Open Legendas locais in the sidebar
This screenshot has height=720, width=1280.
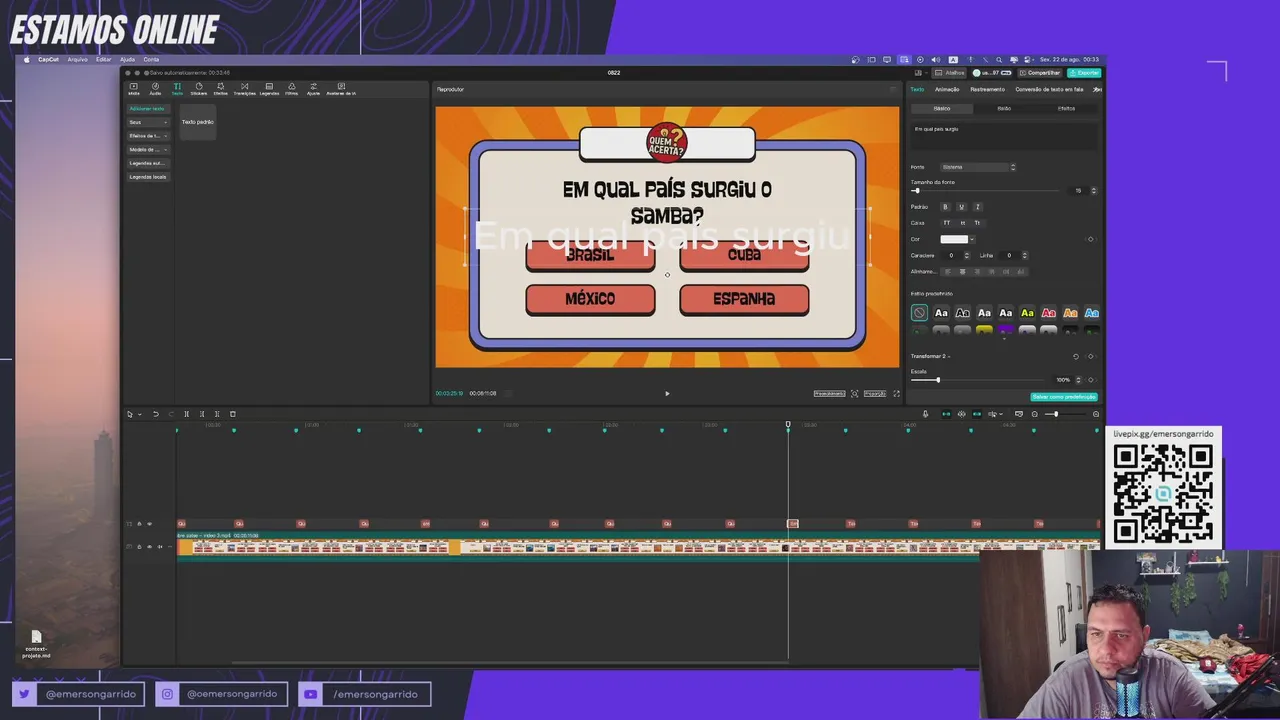pyautogui.click(x=147, y=177)
